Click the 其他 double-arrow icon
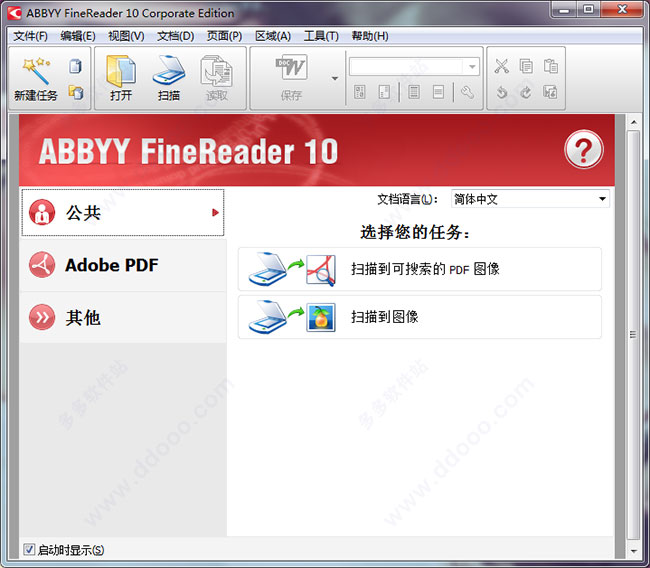The height and width of the screenshot is (568, 650). click(x=42, y=318)
